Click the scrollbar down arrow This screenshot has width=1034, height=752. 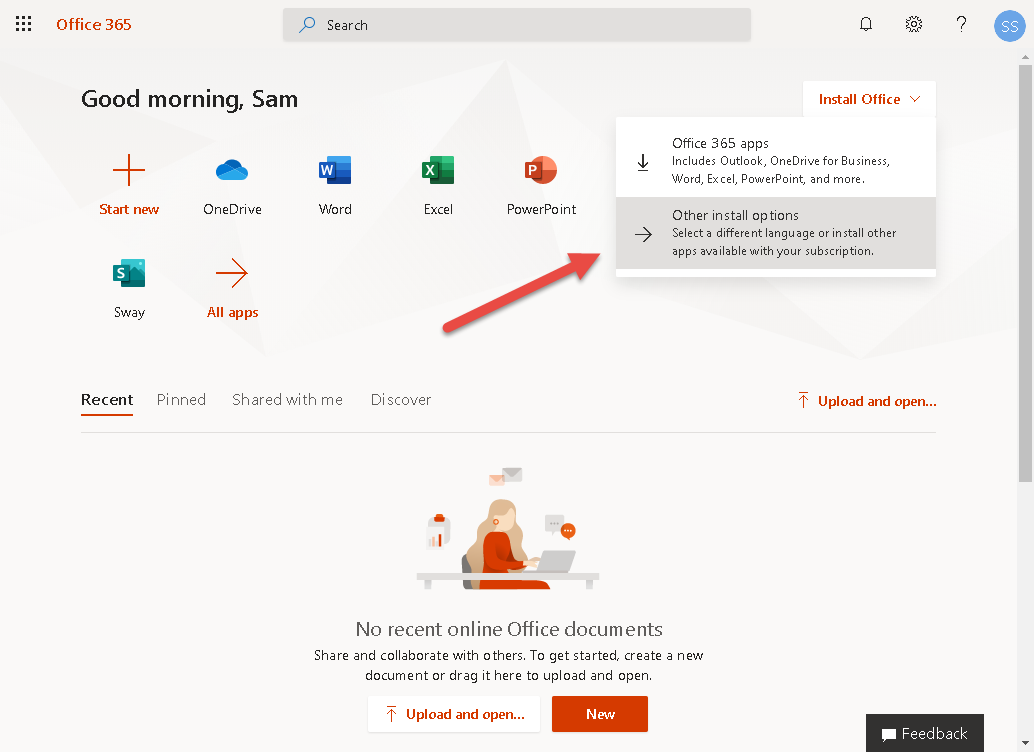[x=1025, y=743]
